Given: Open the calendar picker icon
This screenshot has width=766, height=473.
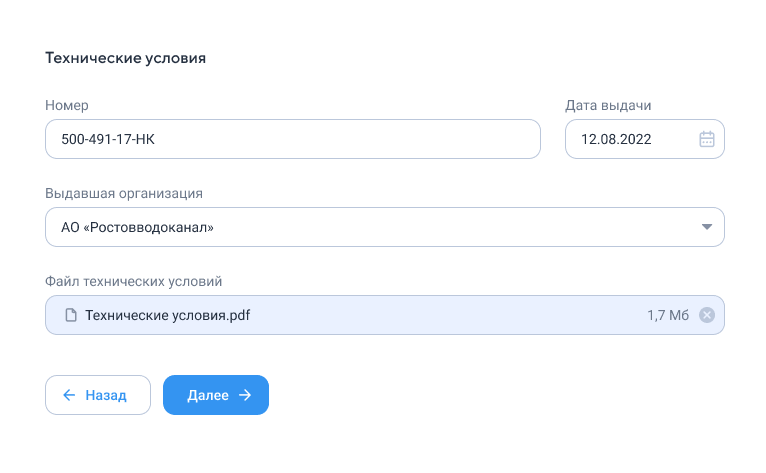Looking at the screenshot, I should coord(706,139).
